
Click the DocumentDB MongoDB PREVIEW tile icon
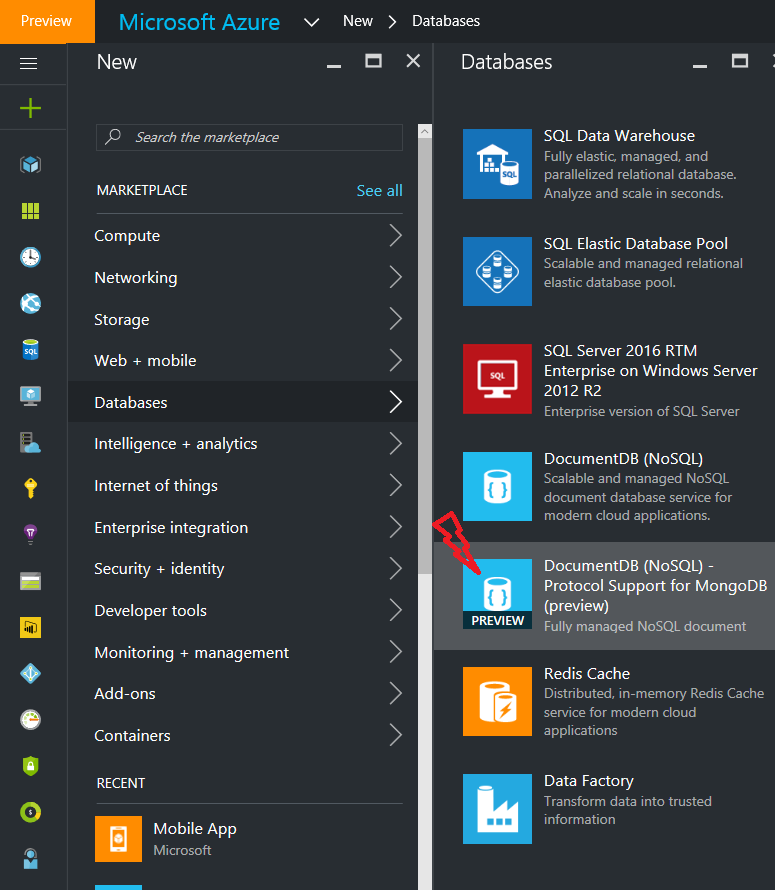[x=497, y=594]
